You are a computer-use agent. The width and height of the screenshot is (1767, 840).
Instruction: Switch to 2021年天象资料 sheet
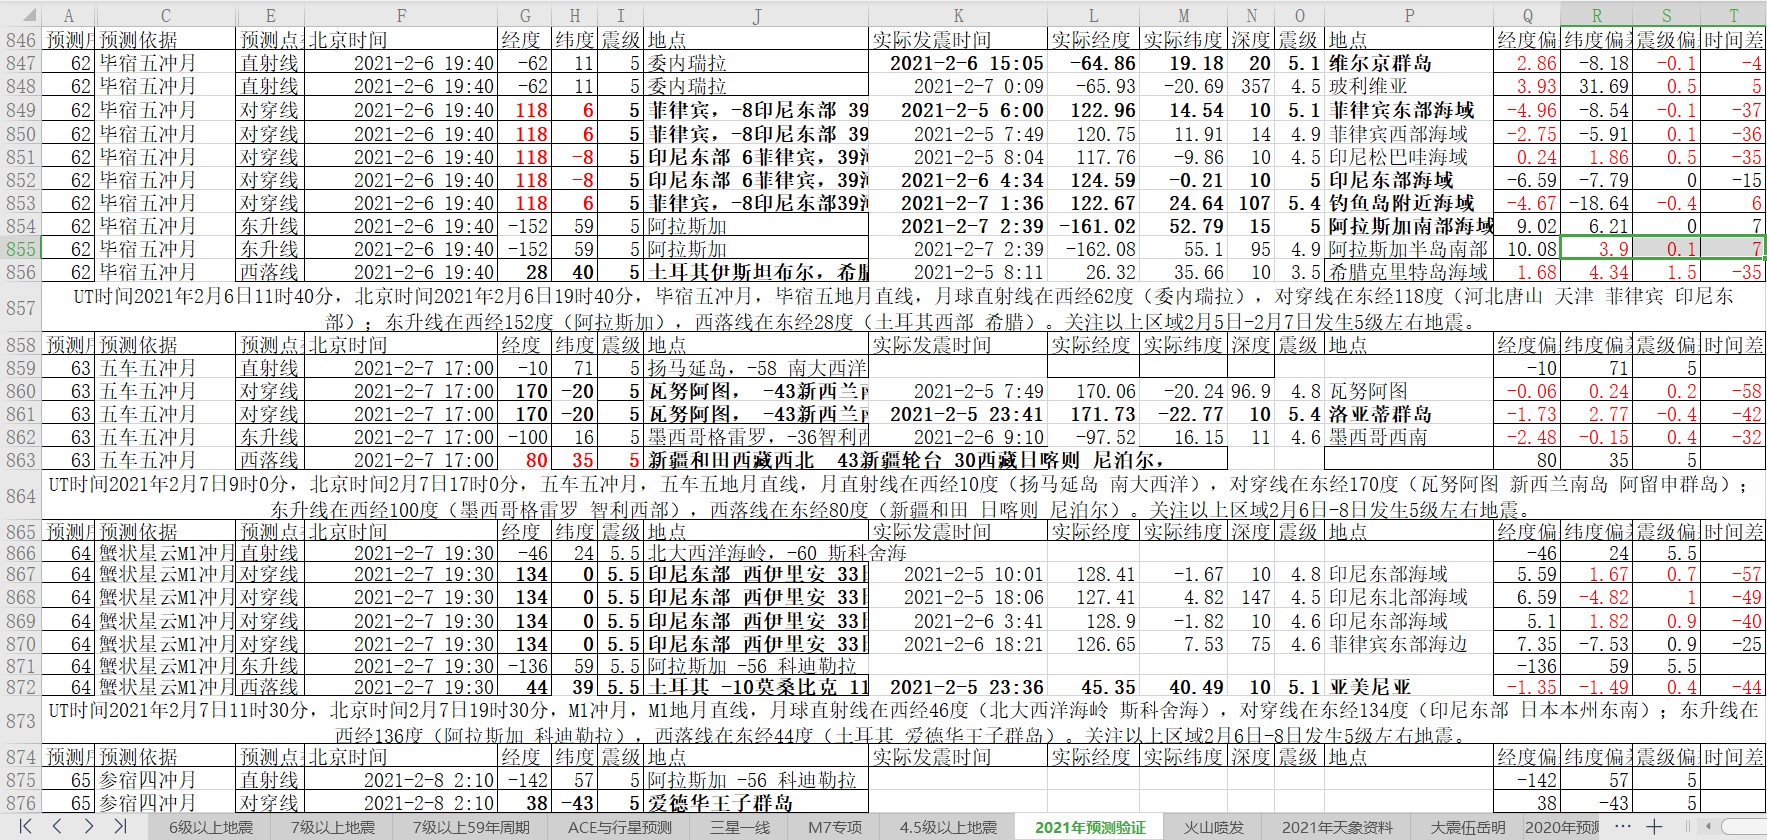point(1337,827)
